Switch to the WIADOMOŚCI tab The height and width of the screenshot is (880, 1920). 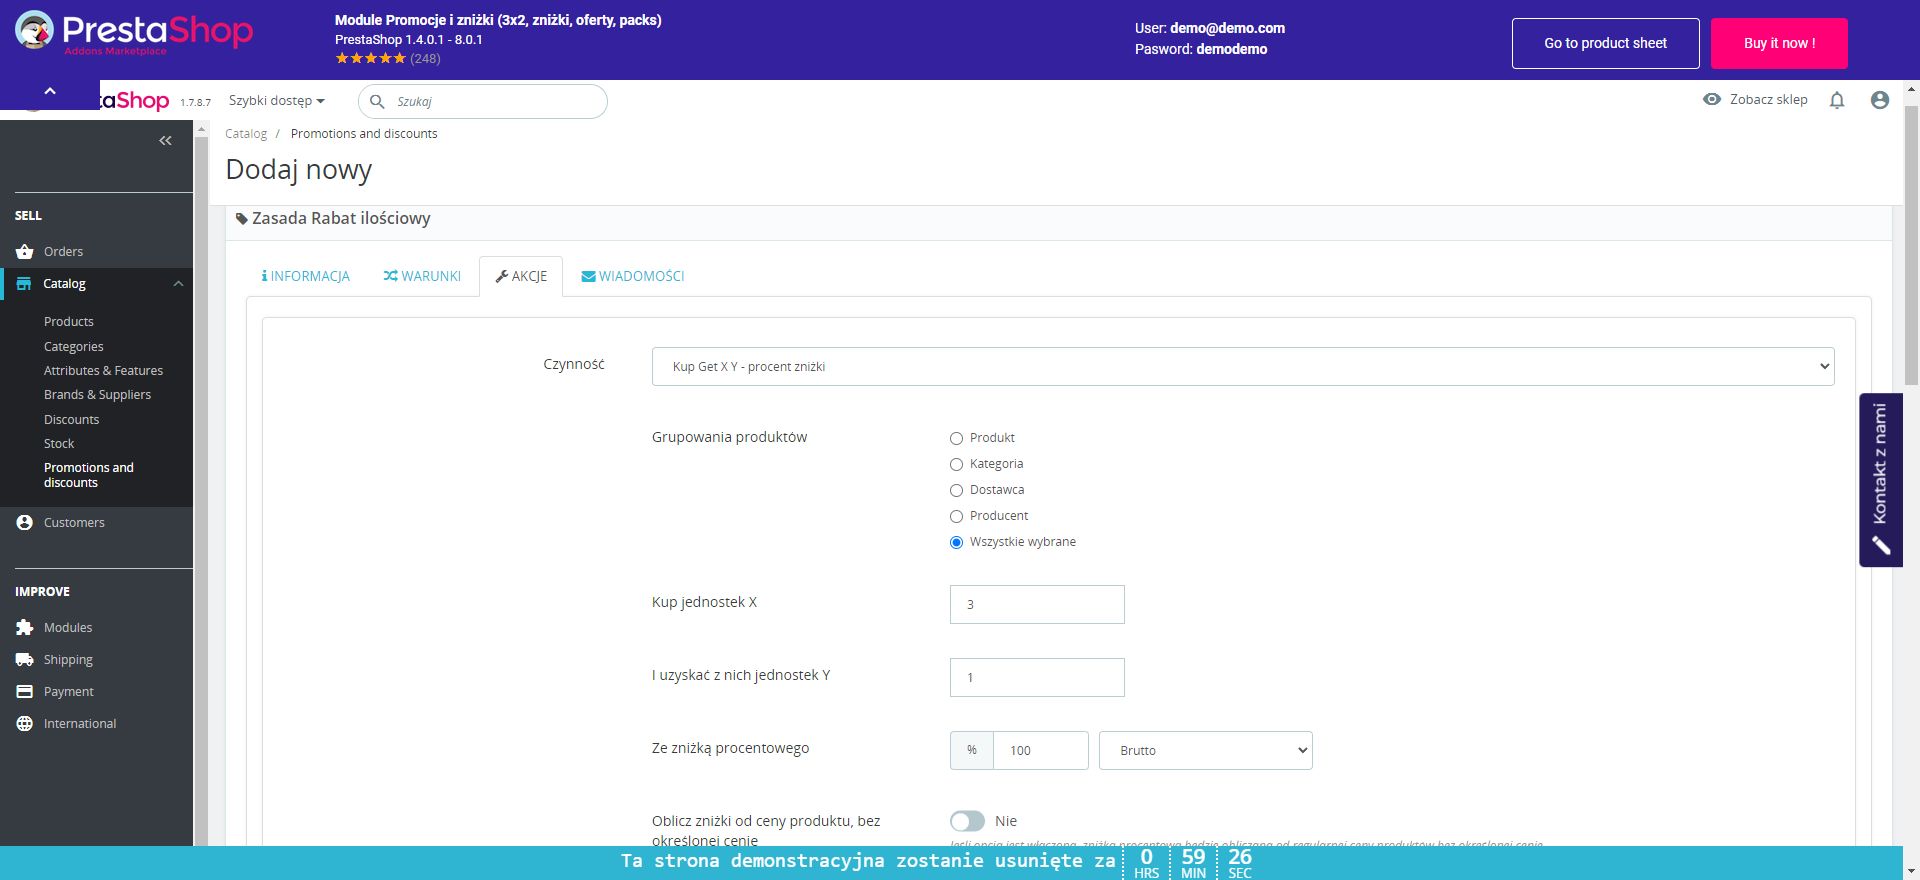[633, 277]
